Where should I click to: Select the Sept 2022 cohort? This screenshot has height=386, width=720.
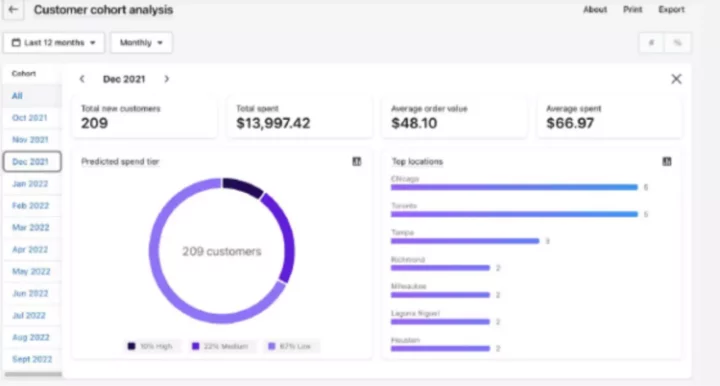32,359
